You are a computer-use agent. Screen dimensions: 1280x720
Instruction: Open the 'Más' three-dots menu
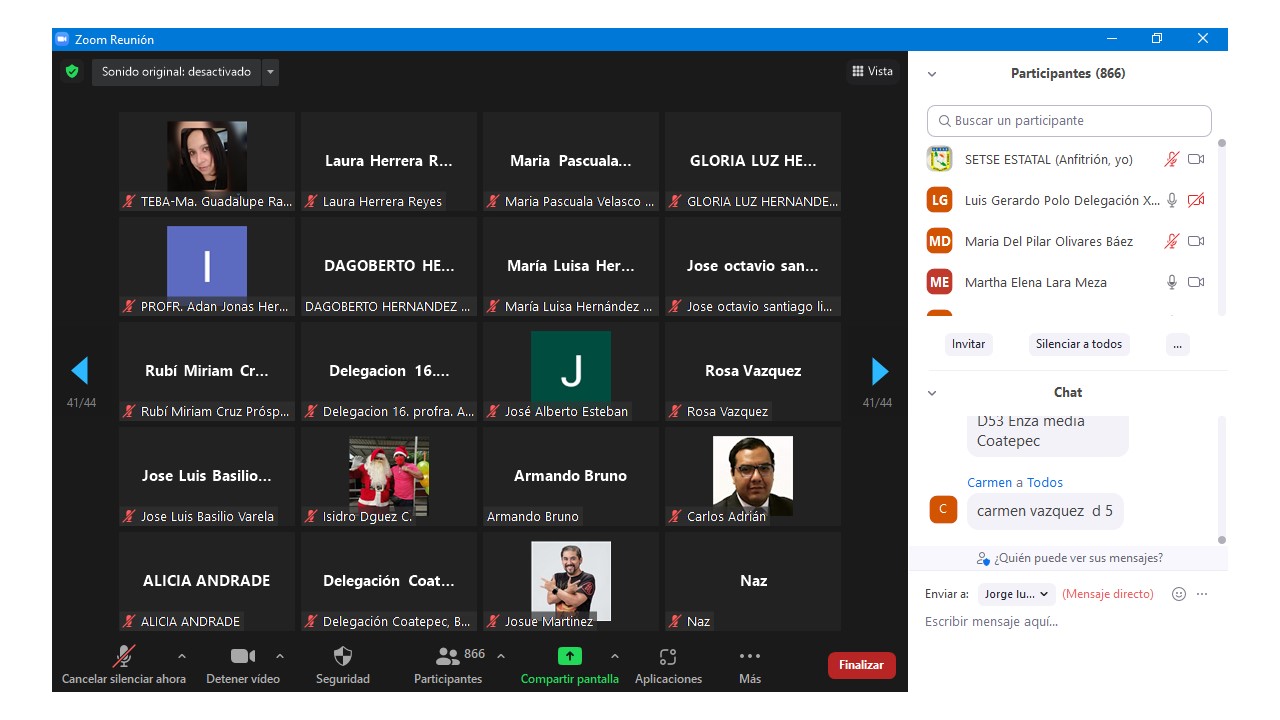click(750, 665)
